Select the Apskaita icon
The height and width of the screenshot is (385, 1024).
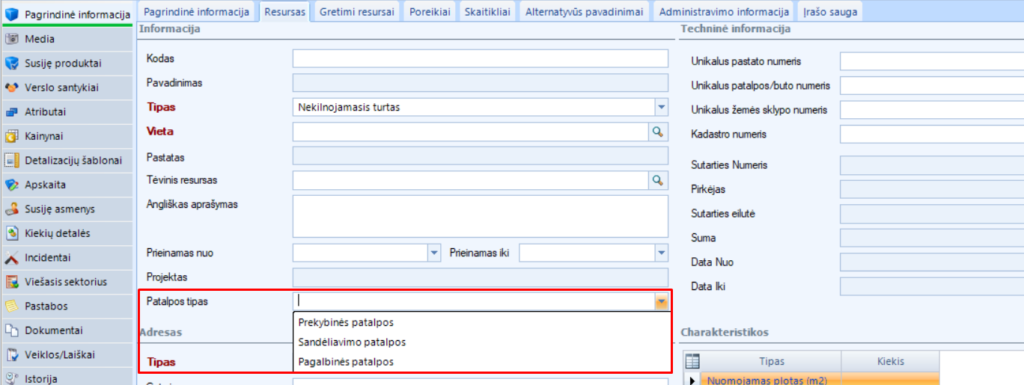tap(11, 185)
